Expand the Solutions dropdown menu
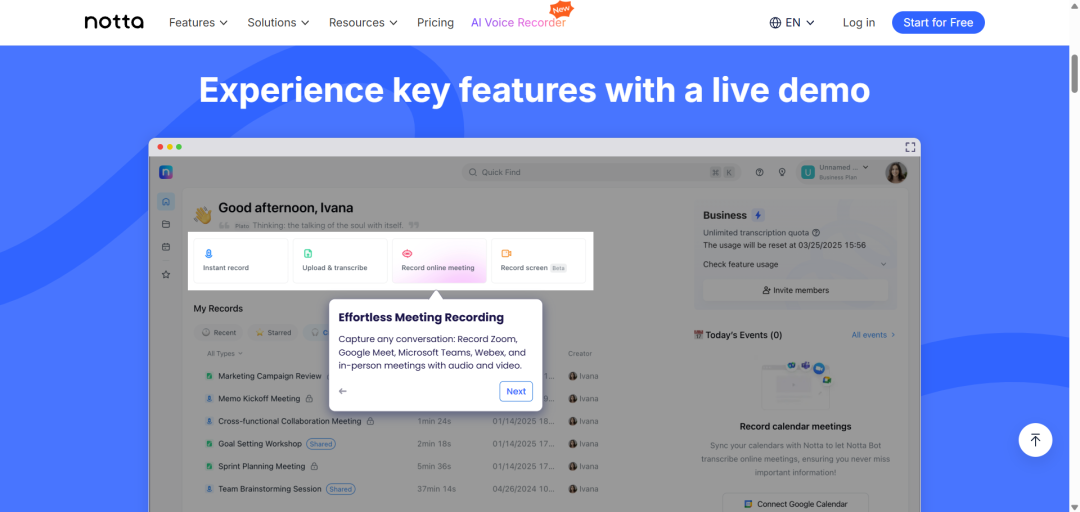Viewport: 1080px width, 512px height. pos(278,23)
